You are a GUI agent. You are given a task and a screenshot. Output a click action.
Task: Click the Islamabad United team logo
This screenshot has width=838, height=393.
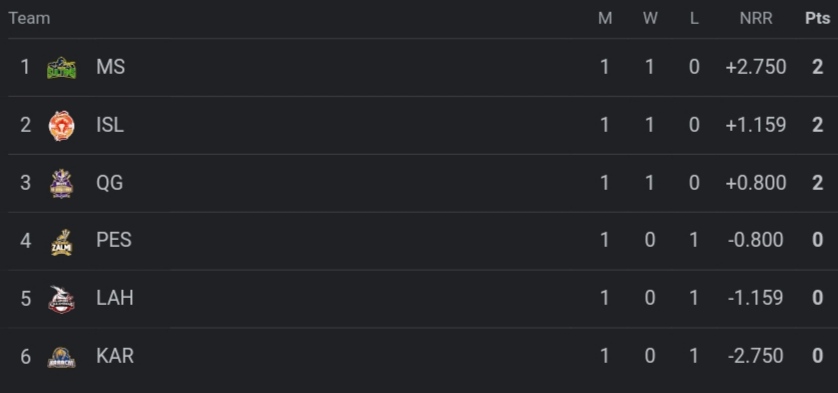pos(61,126)
